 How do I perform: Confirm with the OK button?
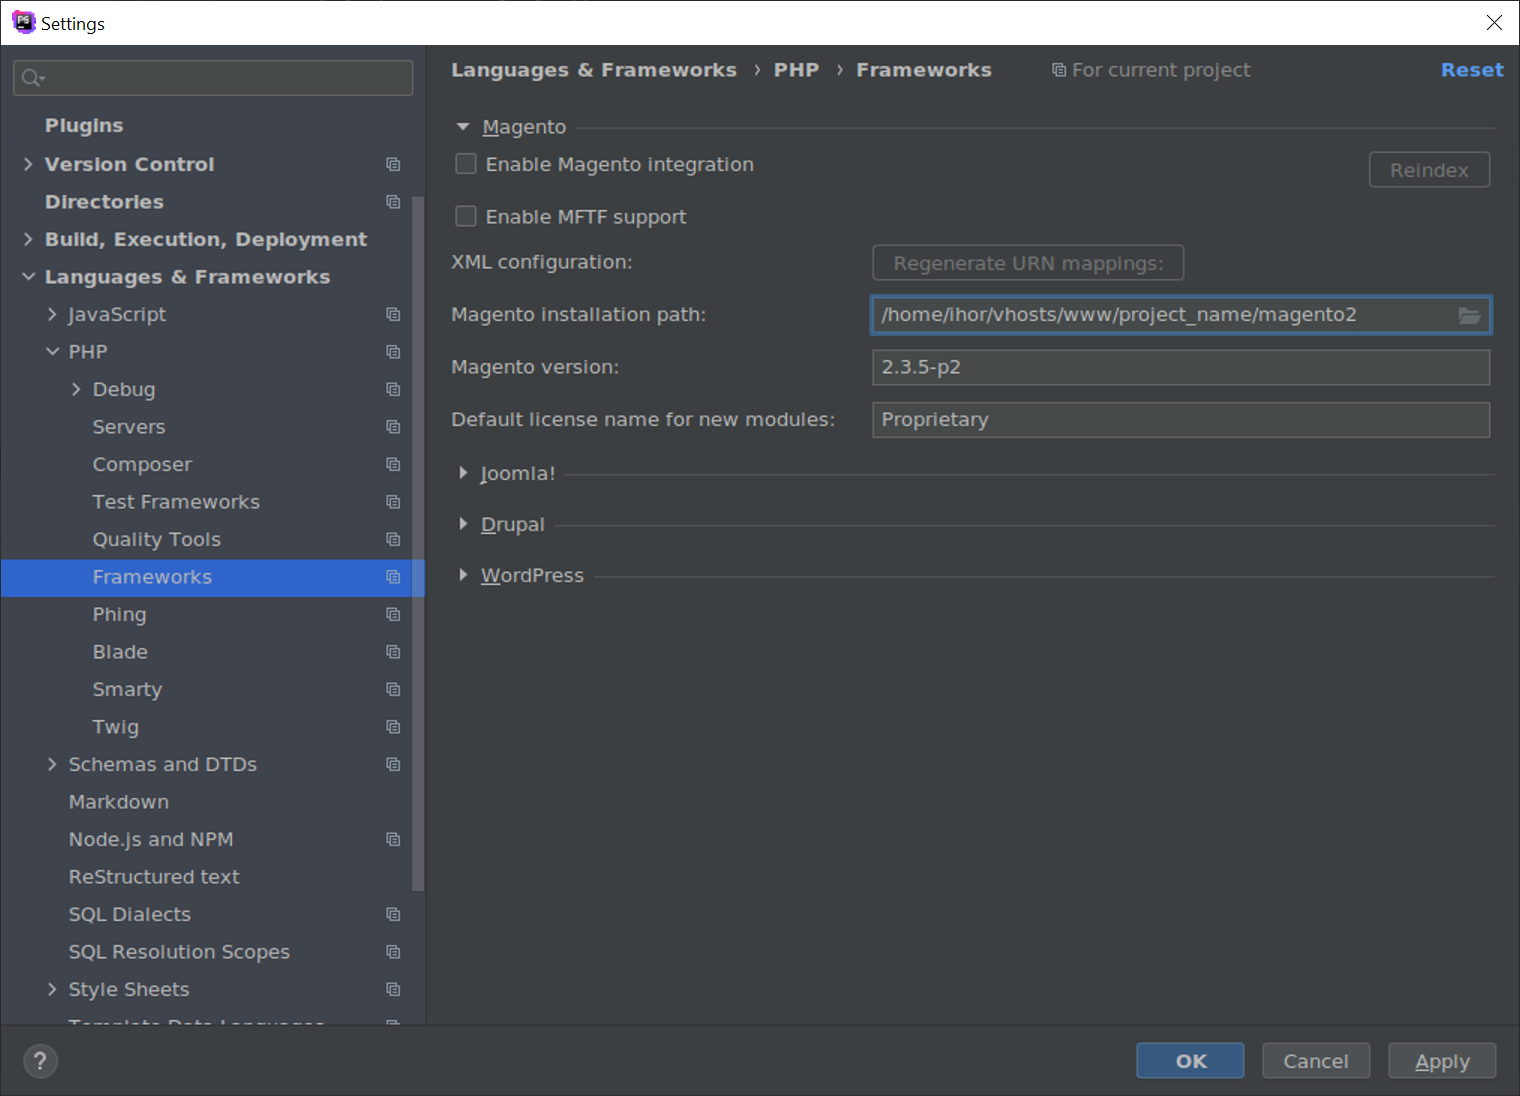click(1190, 1061)
